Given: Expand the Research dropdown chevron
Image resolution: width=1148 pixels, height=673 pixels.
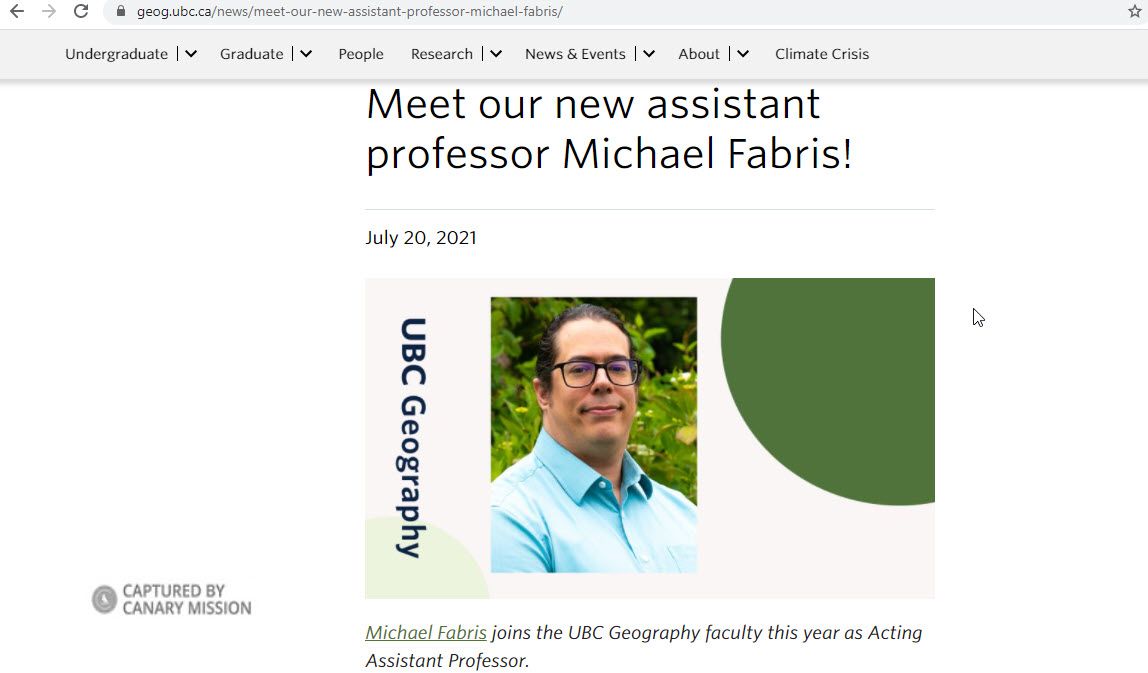Looking at the screenshot, I should (495, 54).
